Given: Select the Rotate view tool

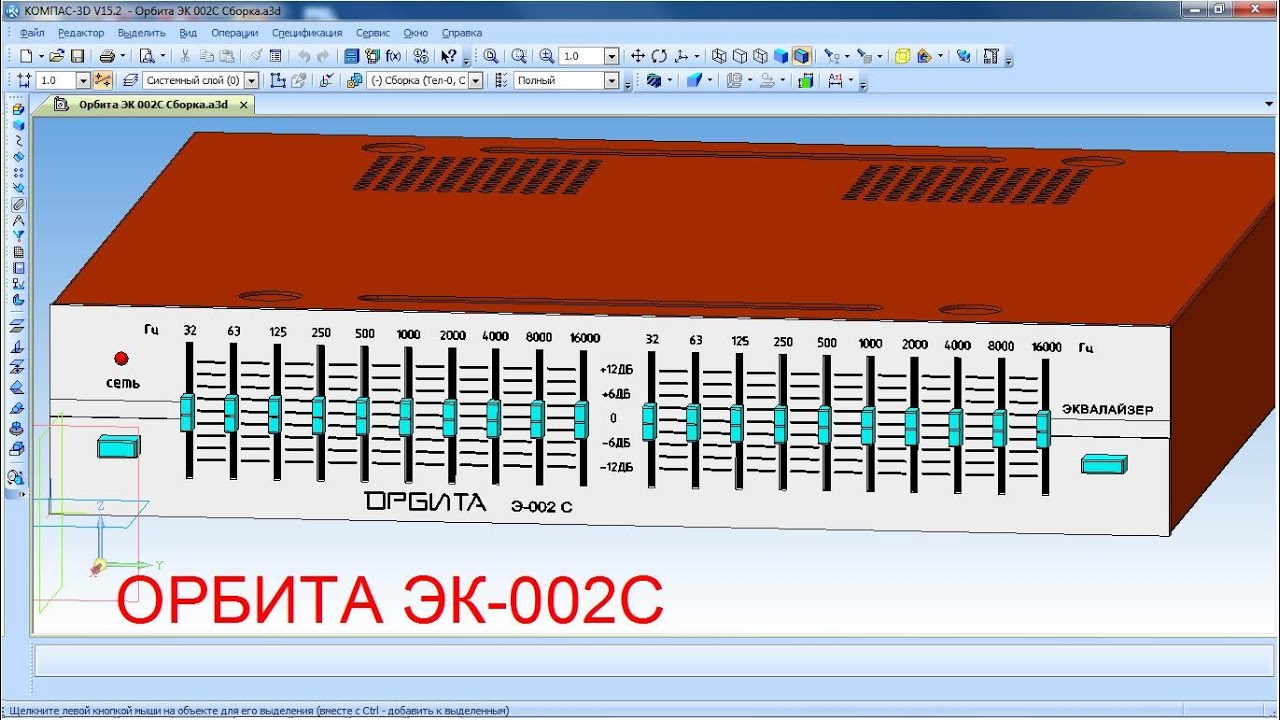Looking at the screenshot, I should click(x=659, y=56).
